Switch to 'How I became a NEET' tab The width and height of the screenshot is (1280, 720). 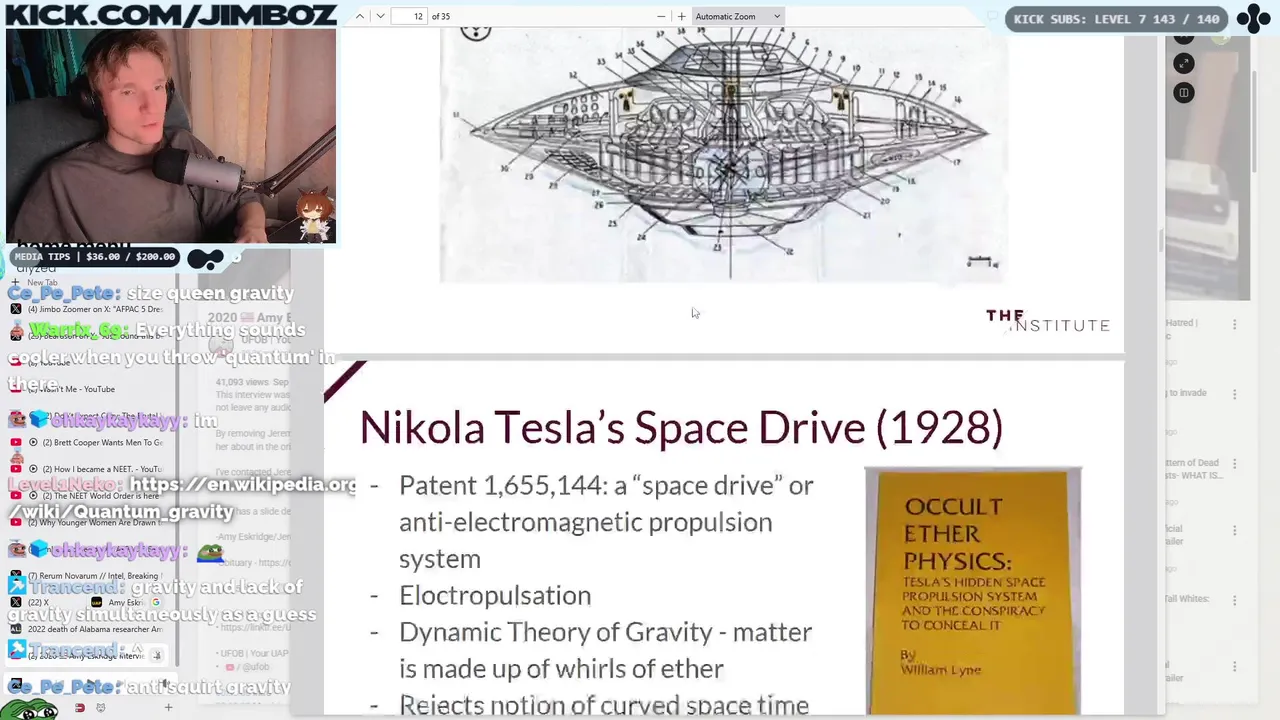[x=87, y=469]
